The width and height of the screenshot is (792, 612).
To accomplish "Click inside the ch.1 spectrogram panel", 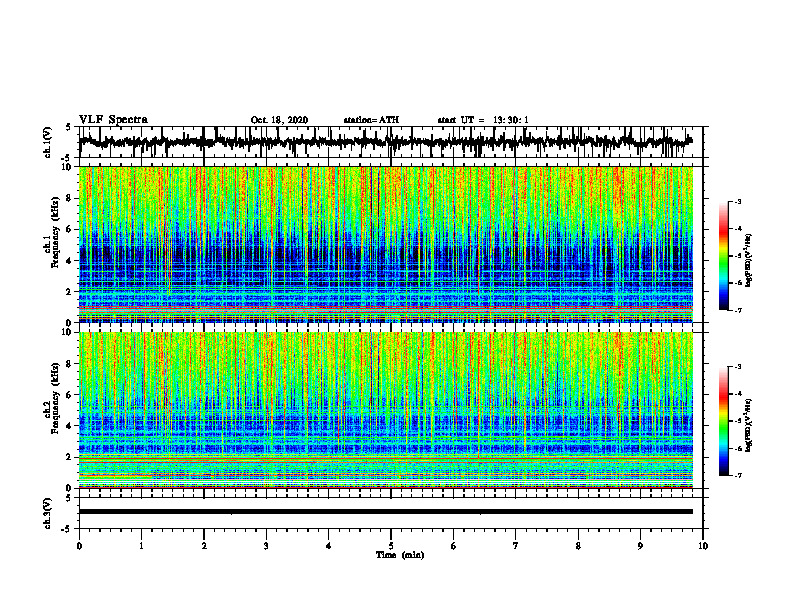I will 386,244.
